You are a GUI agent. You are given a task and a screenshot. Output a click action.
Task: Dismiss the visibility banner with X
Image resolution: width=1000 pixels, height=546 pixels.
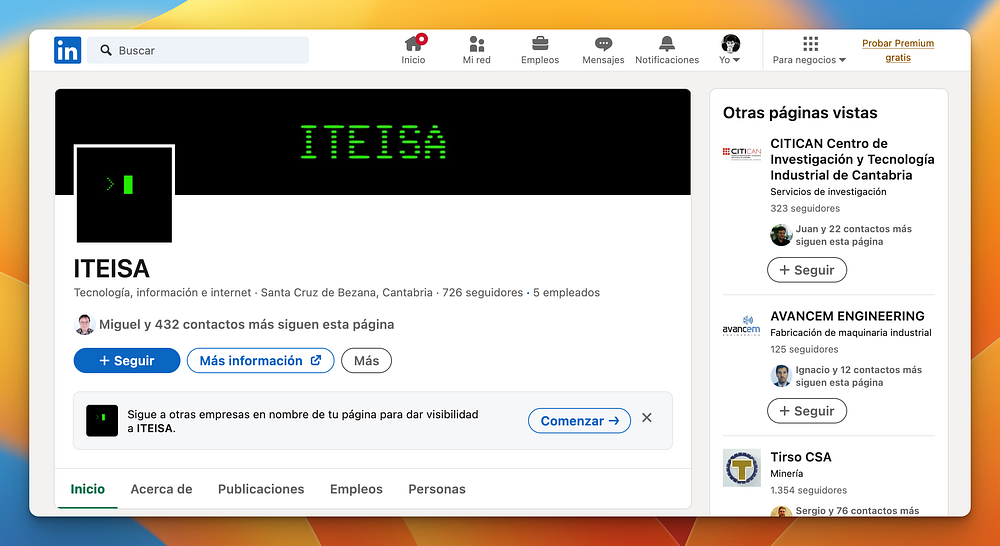coord(647,418)
